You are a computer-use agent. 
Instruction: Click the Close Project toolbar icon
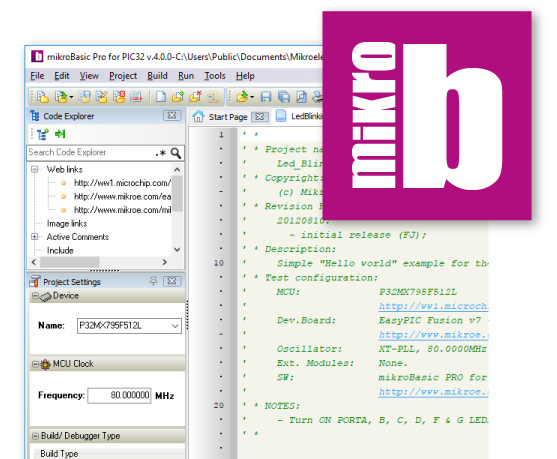pos(119,97)
